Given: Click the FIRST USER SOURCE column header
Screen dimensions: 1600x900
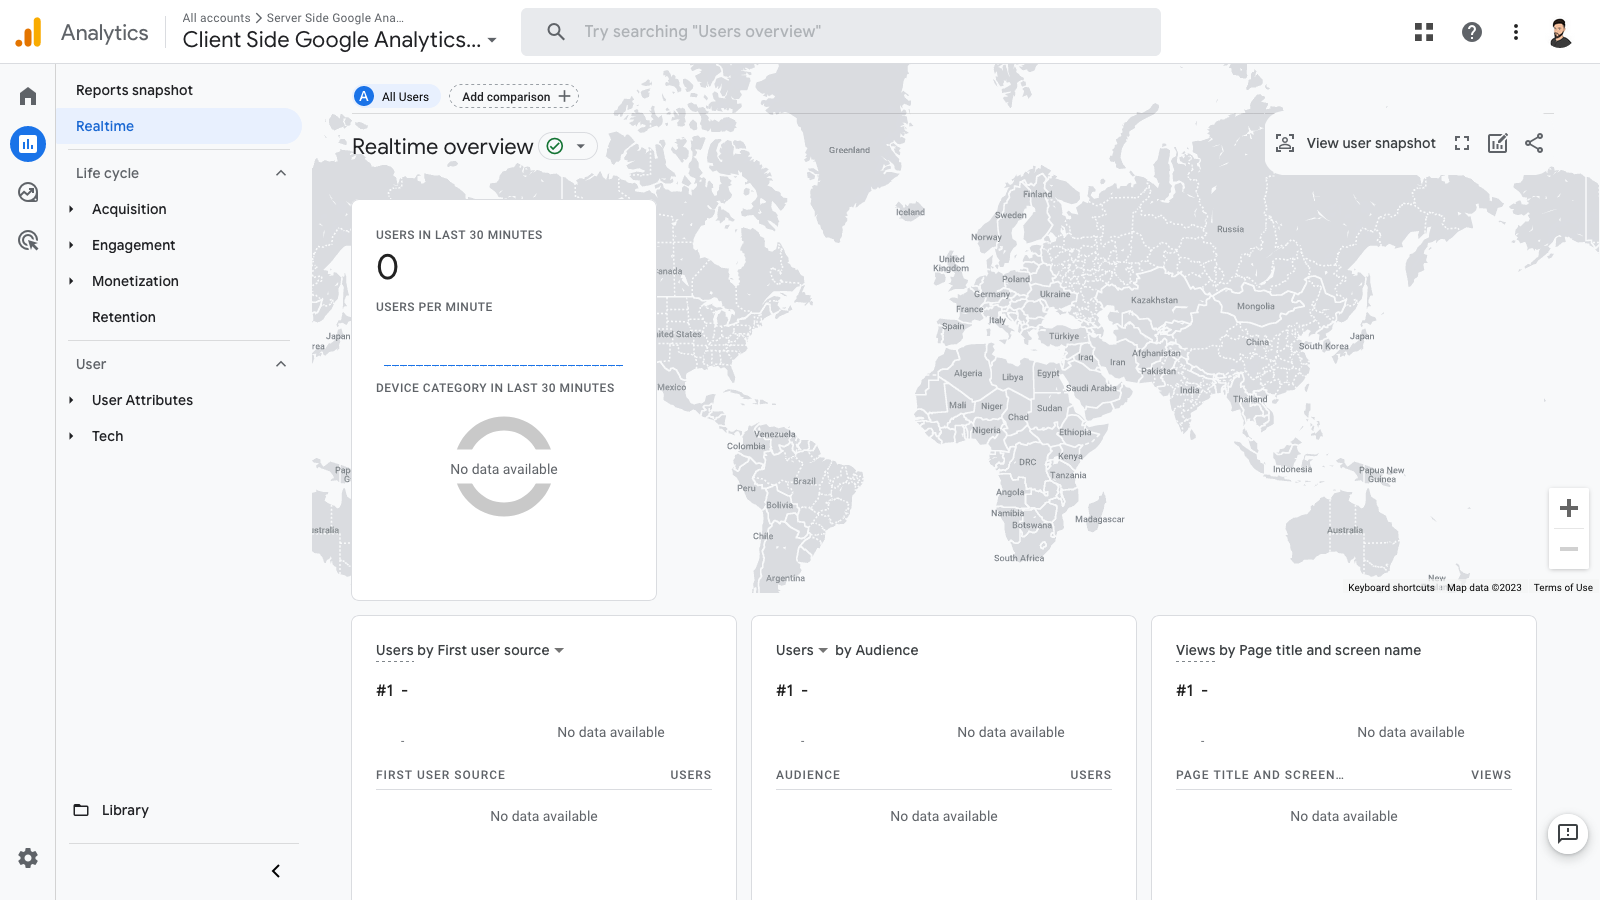Looking at the screenshot, I should click(x=441, y=775).
